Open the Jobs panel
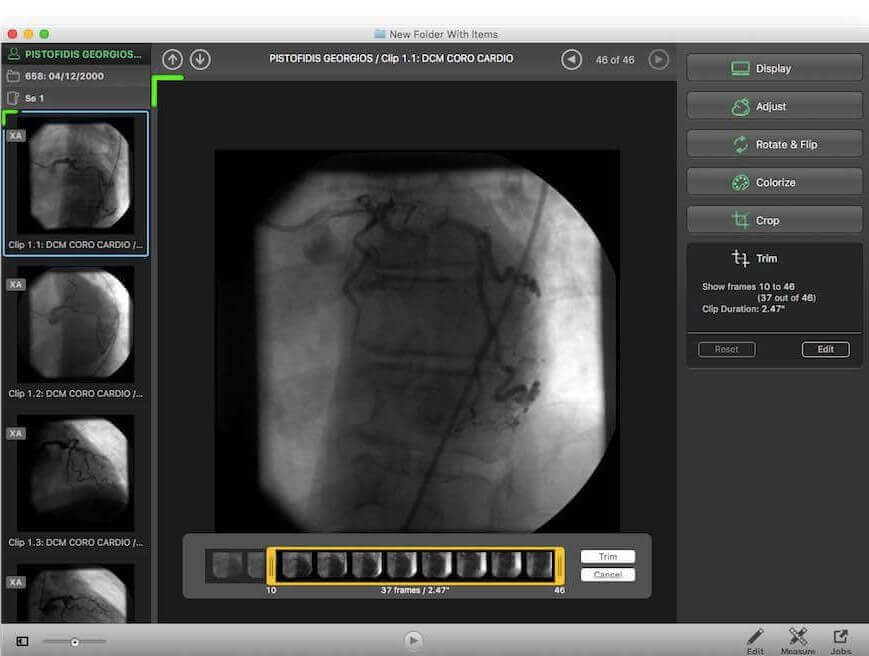The height and width of the screenshot is (656, 869). click(840, 637)
